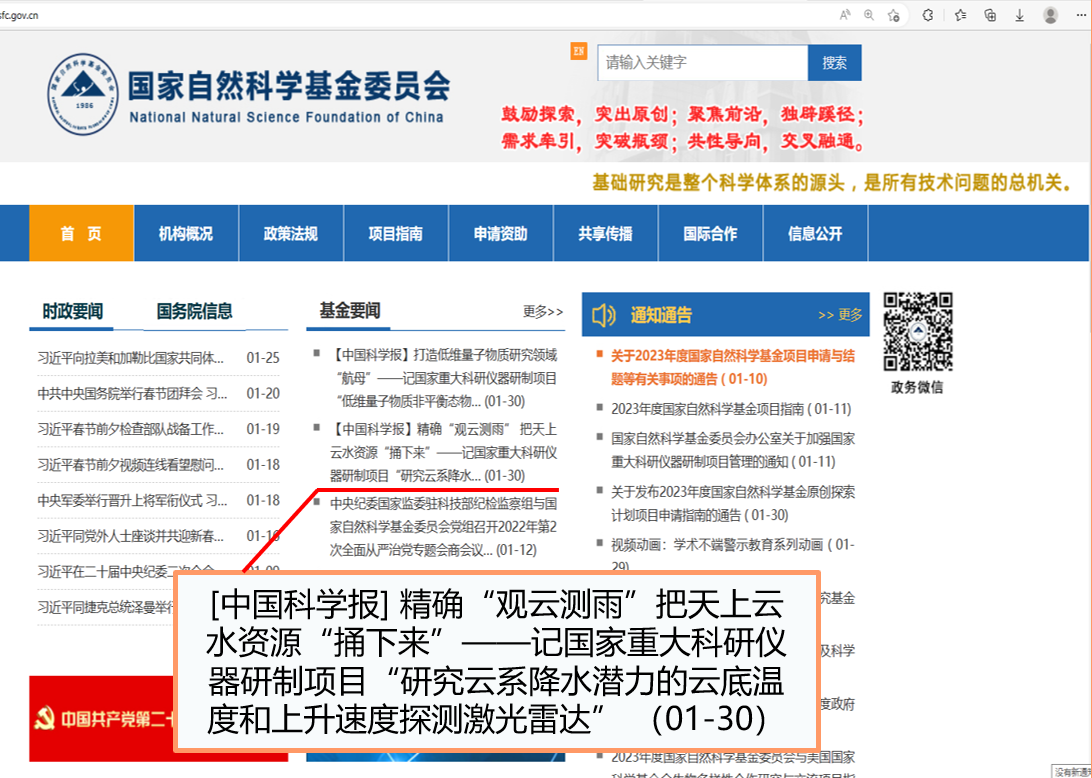Screen dimensions: 1092x778
Task: Open the Favorites list icon
Action: [x=960, y=15]
